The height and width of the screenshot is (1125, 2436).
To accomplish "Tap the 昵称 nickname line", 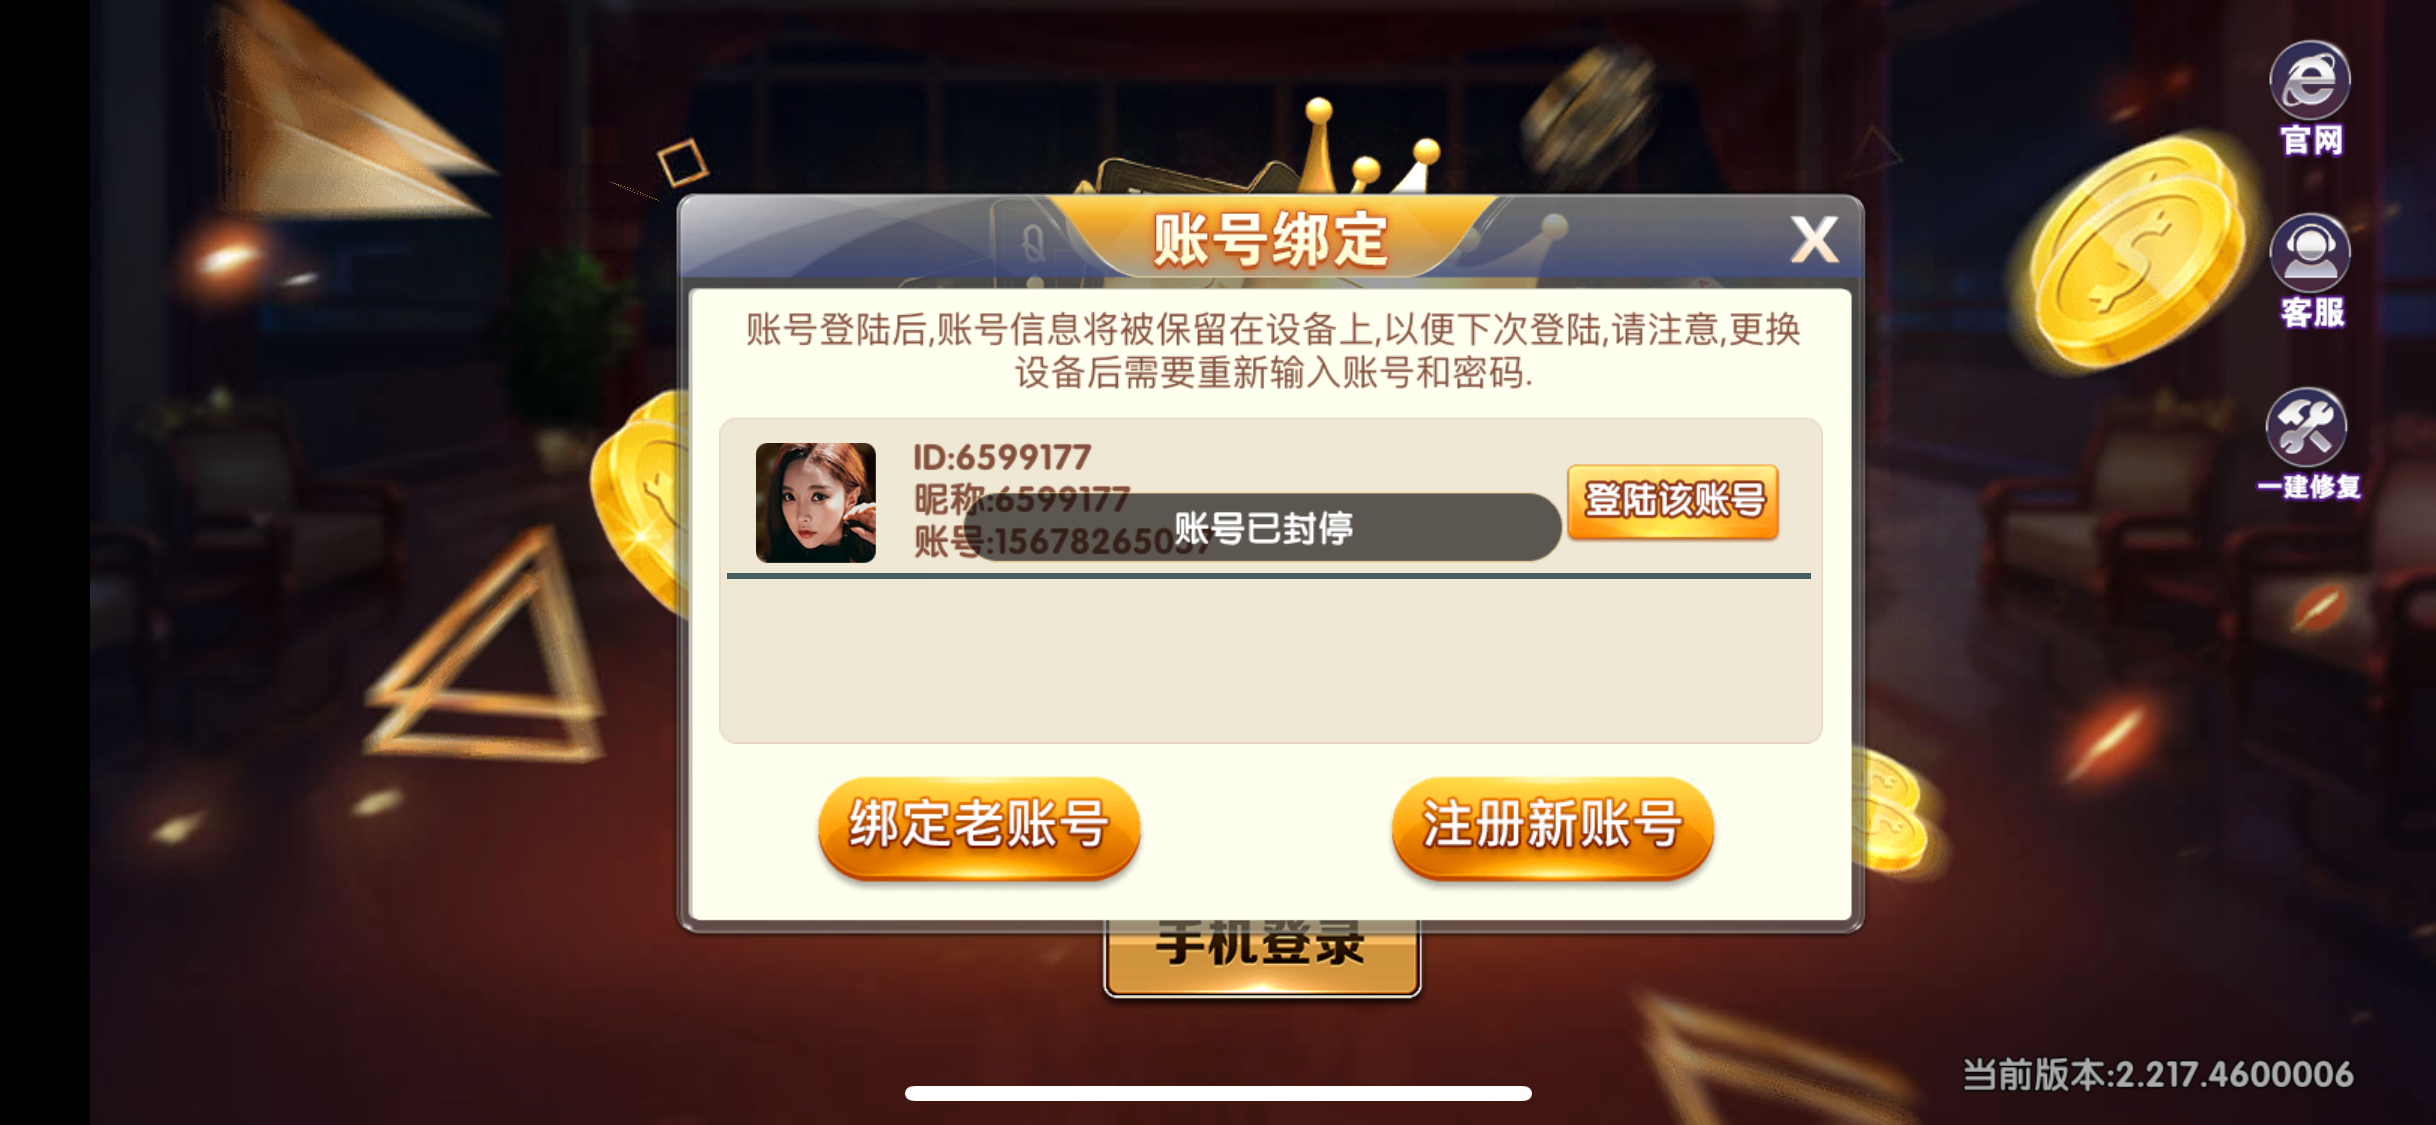I will pyautogui.click(x=1021, y=498).
